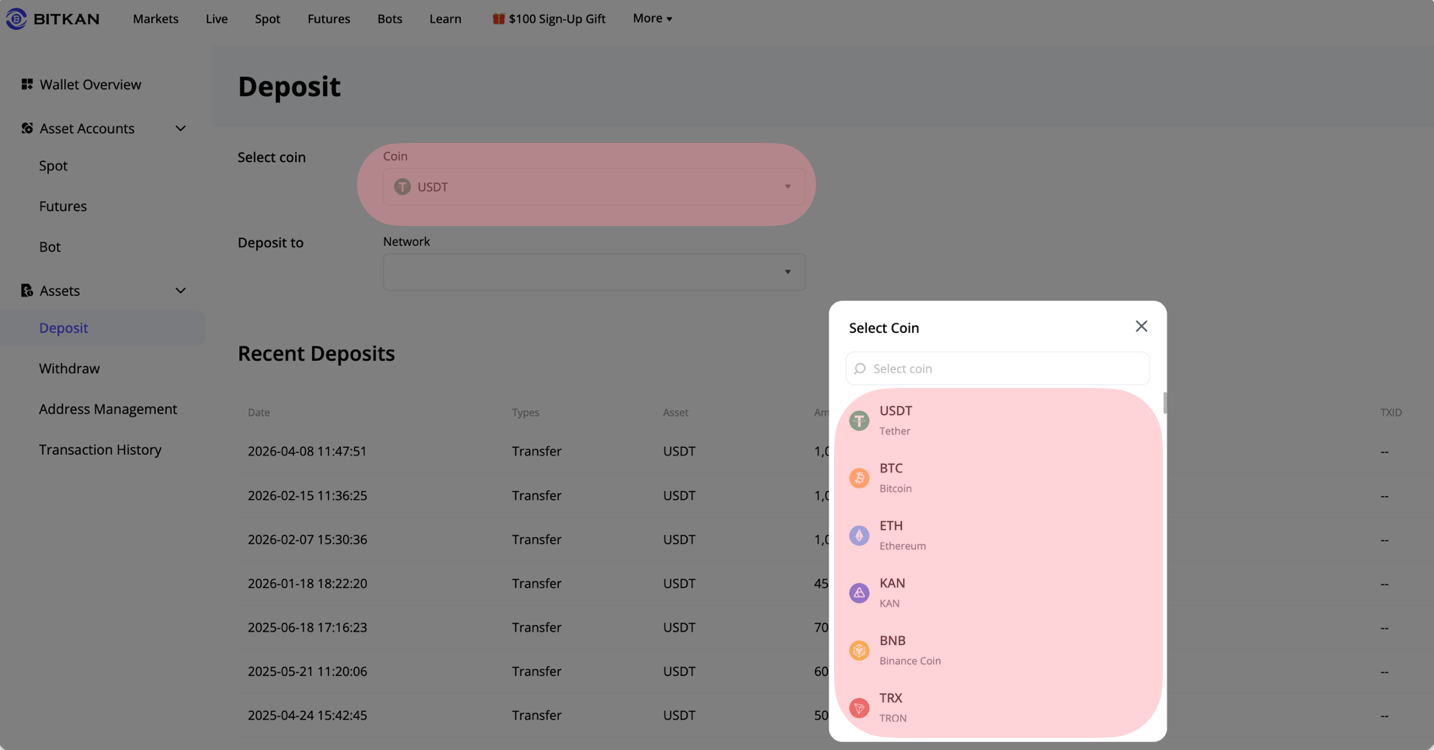The height and width of the screenshot is (750, 1434).
Task: Open the Coin USDT dropdown
Action: pyautogui.click(x=594, y=187)
